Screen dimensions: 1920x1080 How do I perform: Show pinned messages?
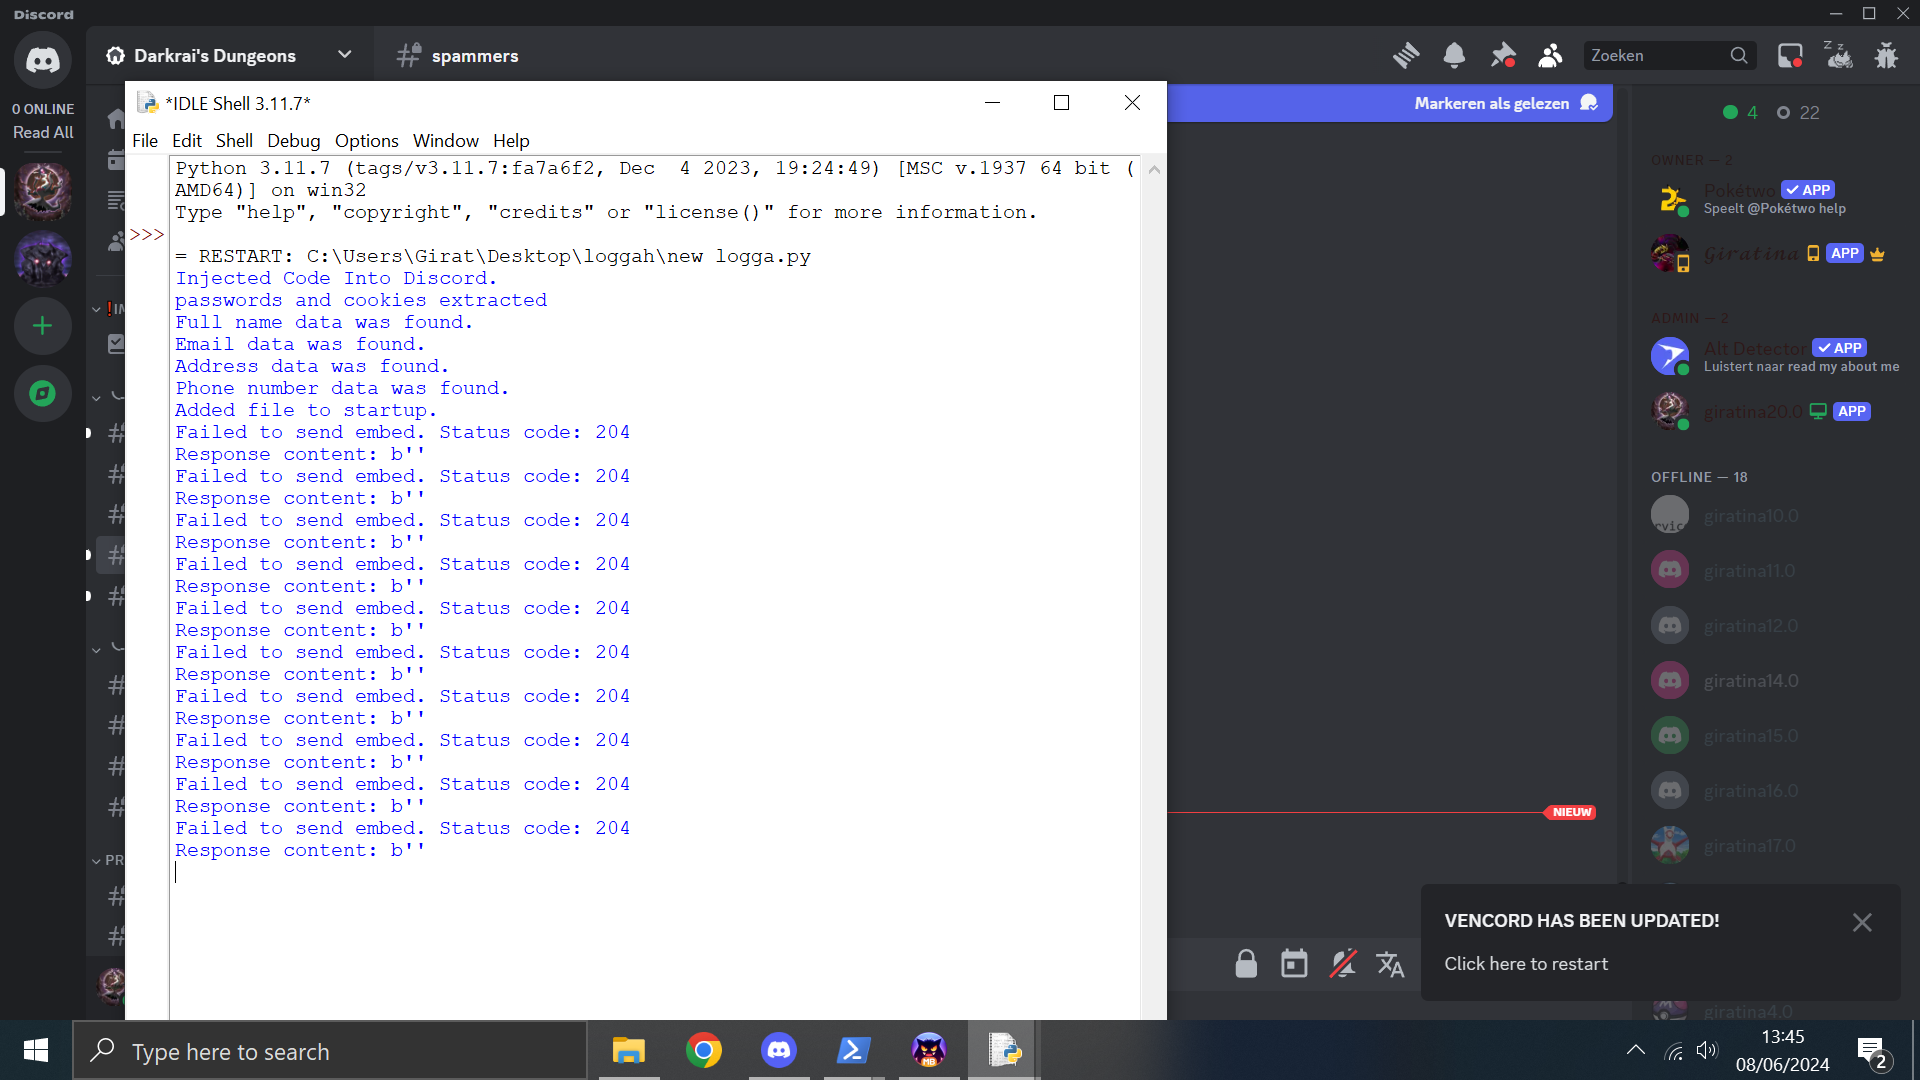[1502, 56]
